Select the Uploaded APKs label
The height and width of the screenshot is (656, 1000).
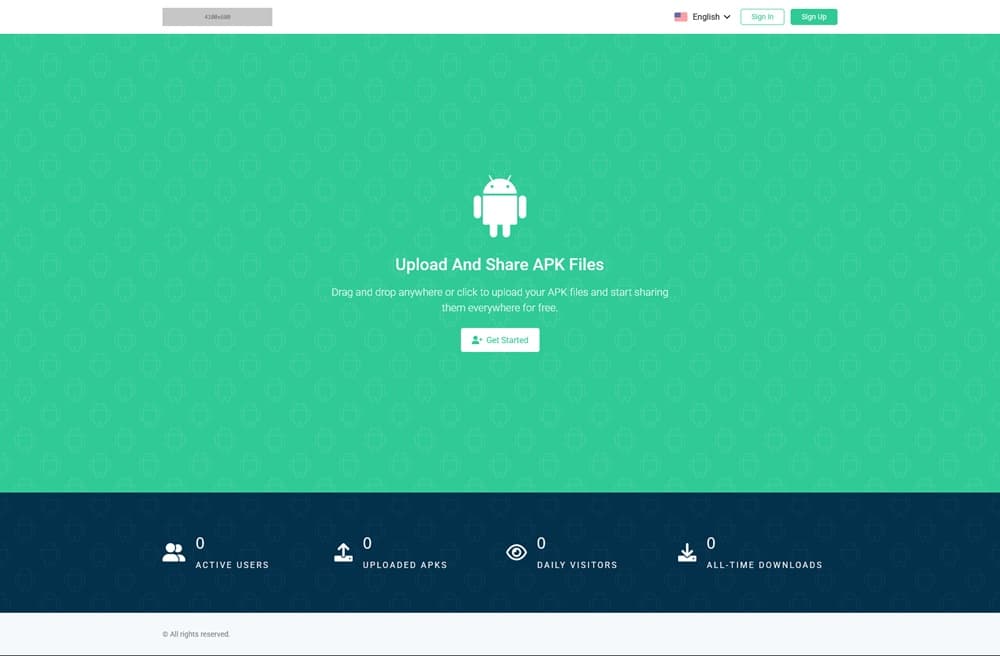point(405,565)
